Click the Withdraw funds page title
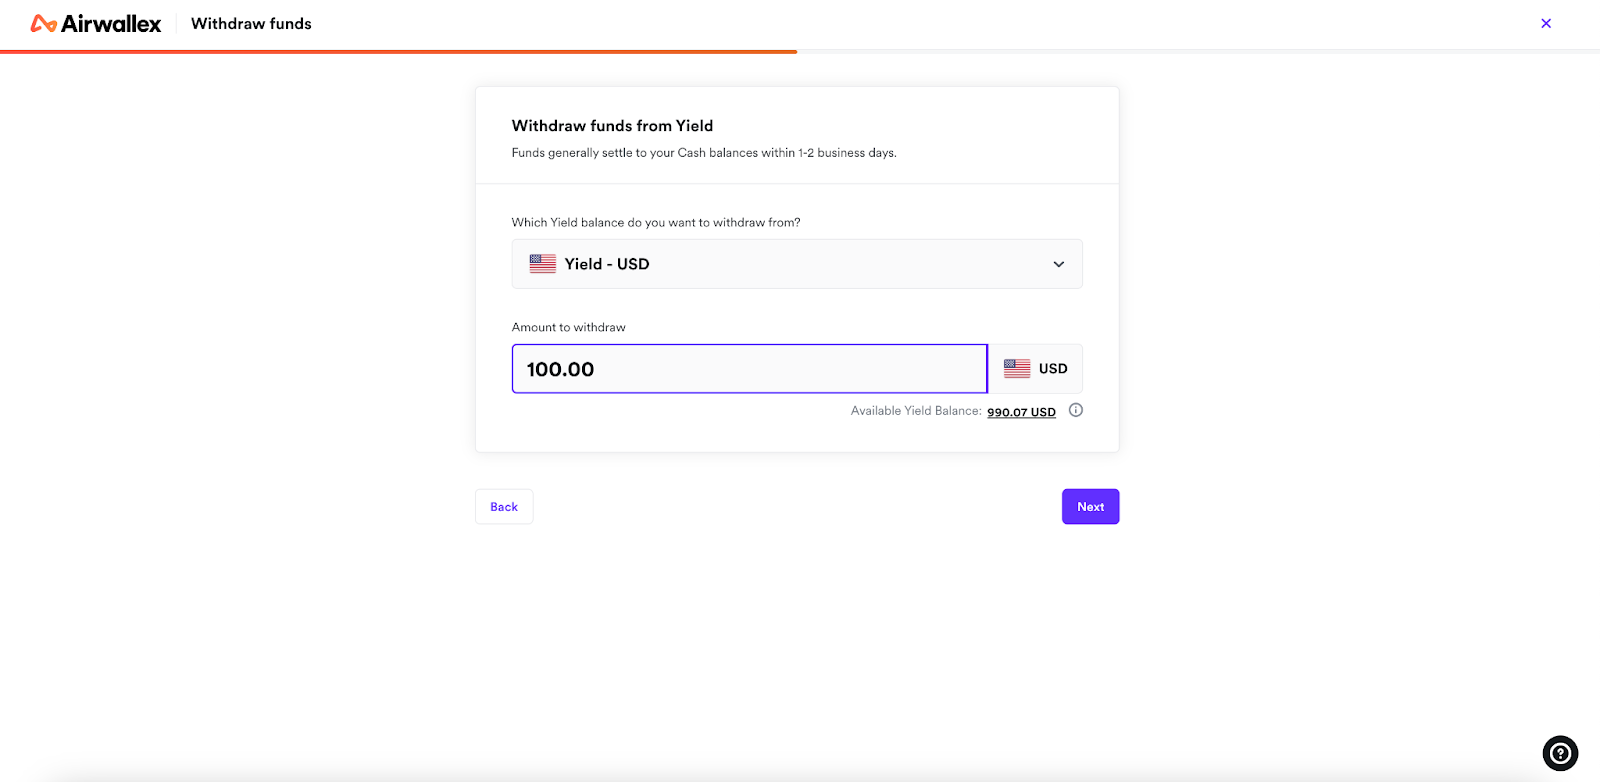1600x782 pixels. 251,23
